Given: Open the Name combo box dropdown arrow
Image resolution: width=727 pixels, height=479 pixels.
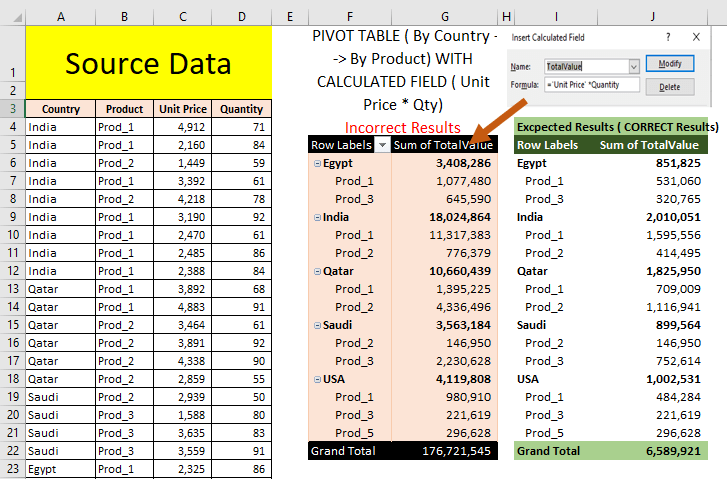Looking at the screenshot, I should 634,67.
